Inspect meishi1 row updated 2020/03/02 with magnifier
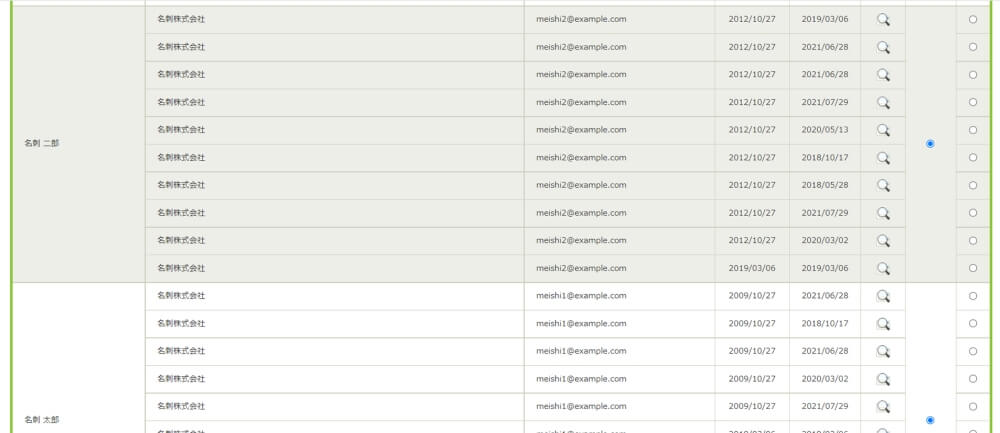 point(883,379)
